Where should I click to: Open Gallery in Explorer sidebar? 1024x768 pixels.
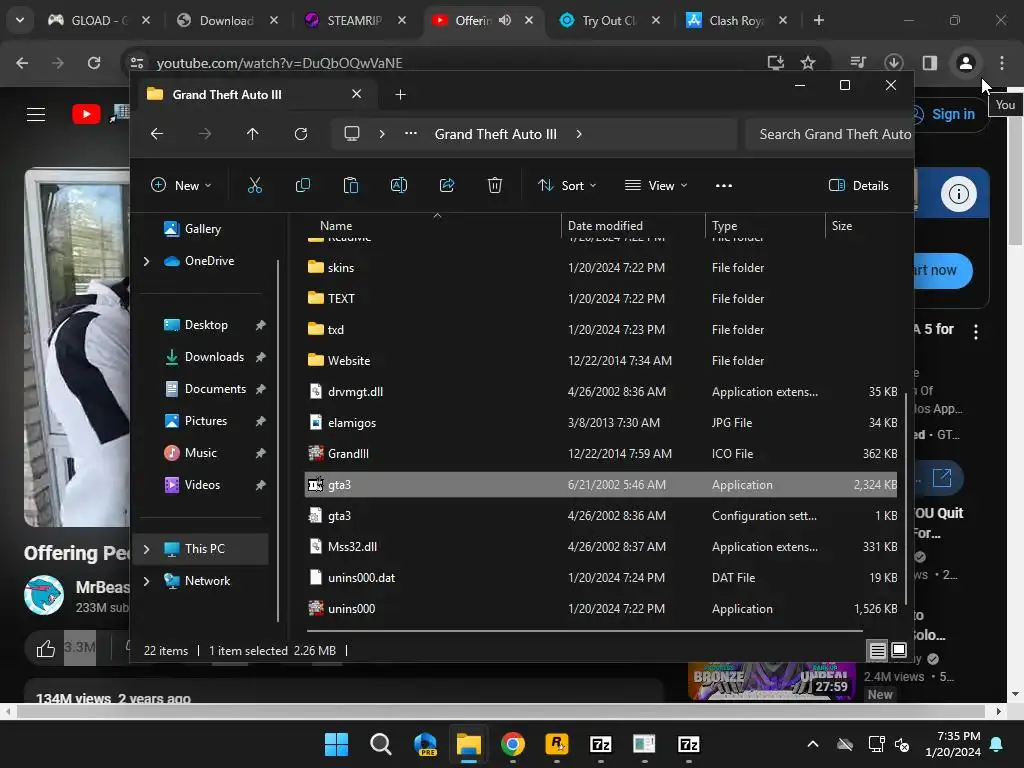click(202, 229)
